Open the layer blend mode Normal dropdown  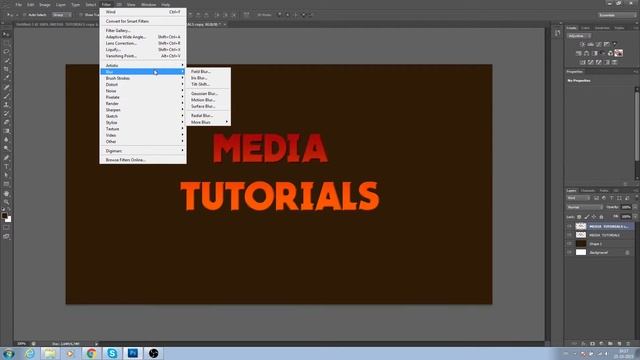584,207
